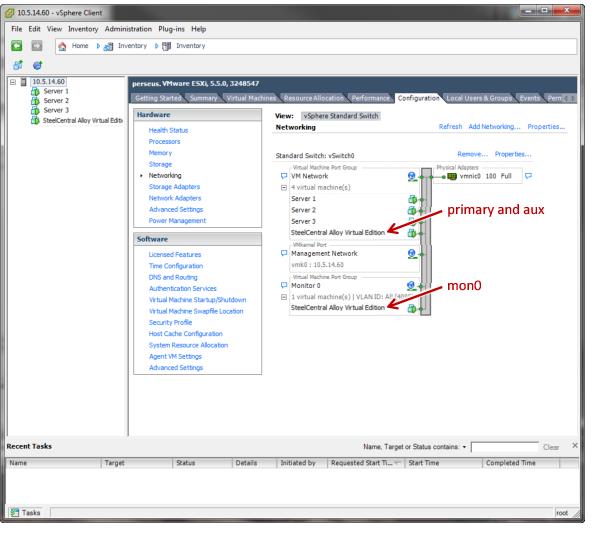Switch to the Resource Allocation tab
Viewport: 613px width, 536px height.
point(314,98)
